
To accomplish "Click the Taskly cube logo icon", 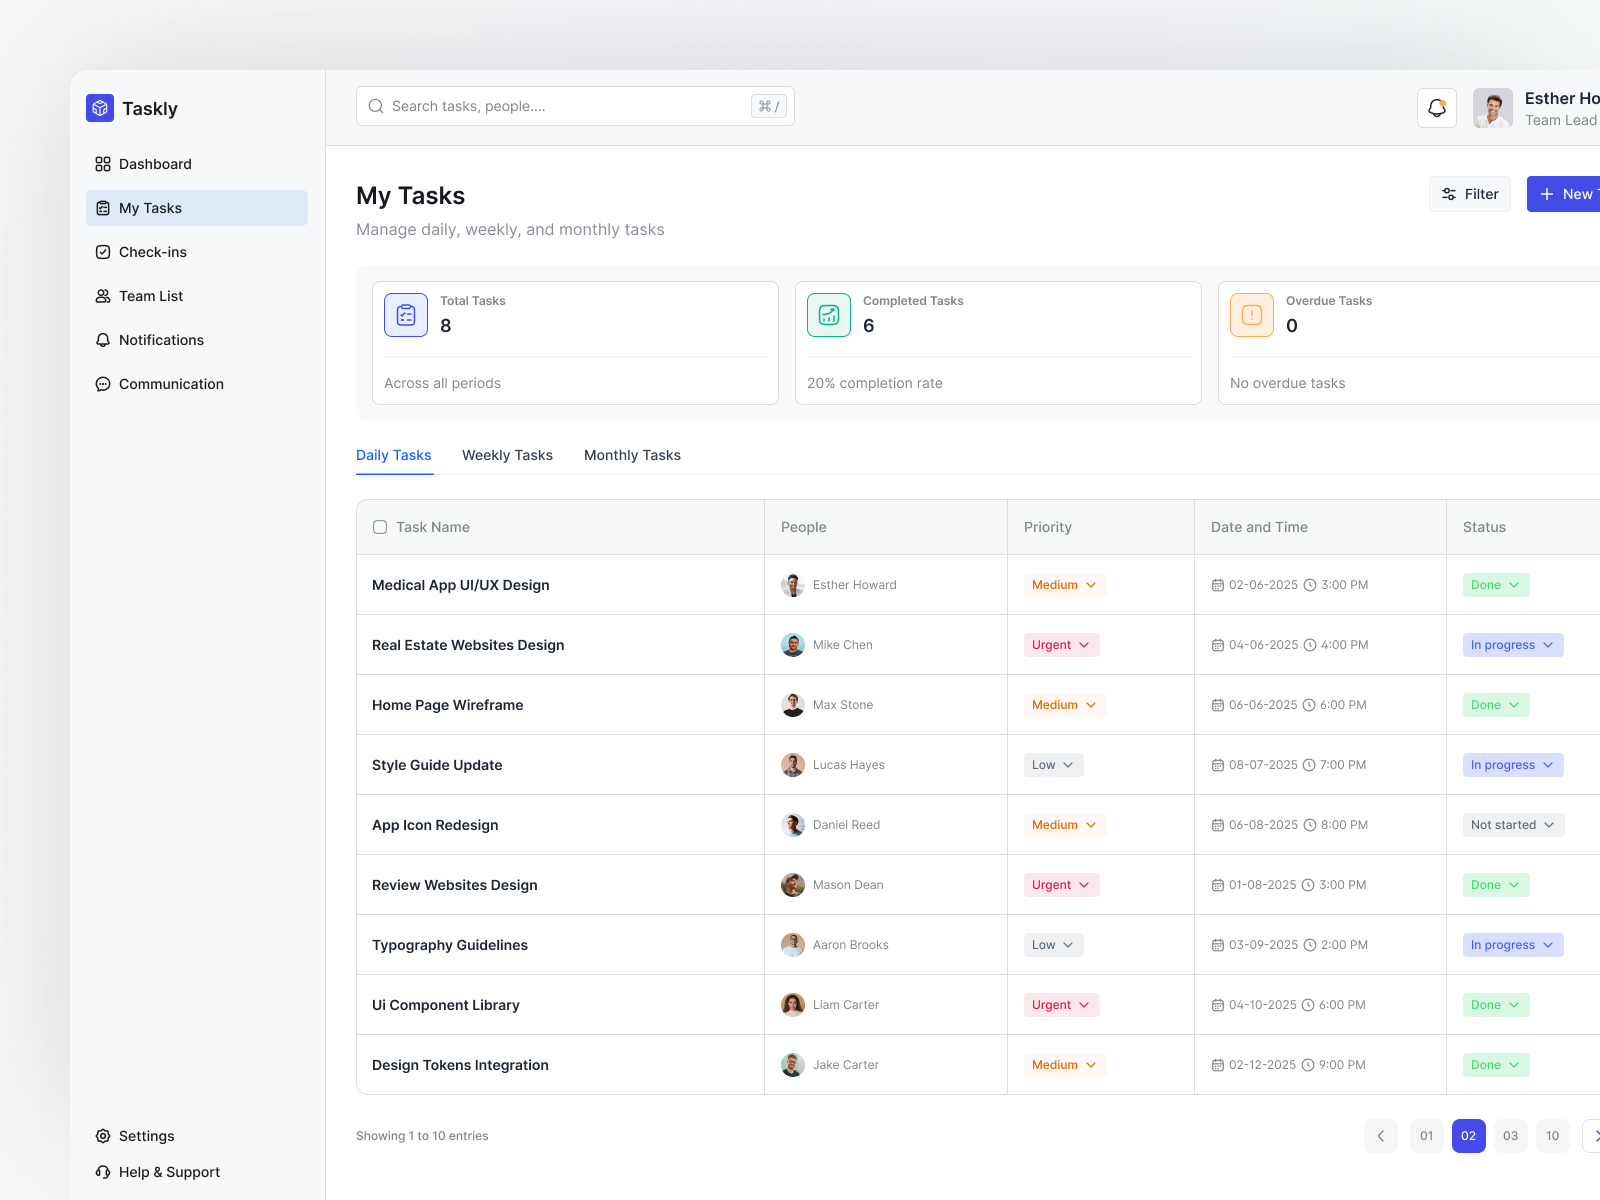I will tap(100, 108).
